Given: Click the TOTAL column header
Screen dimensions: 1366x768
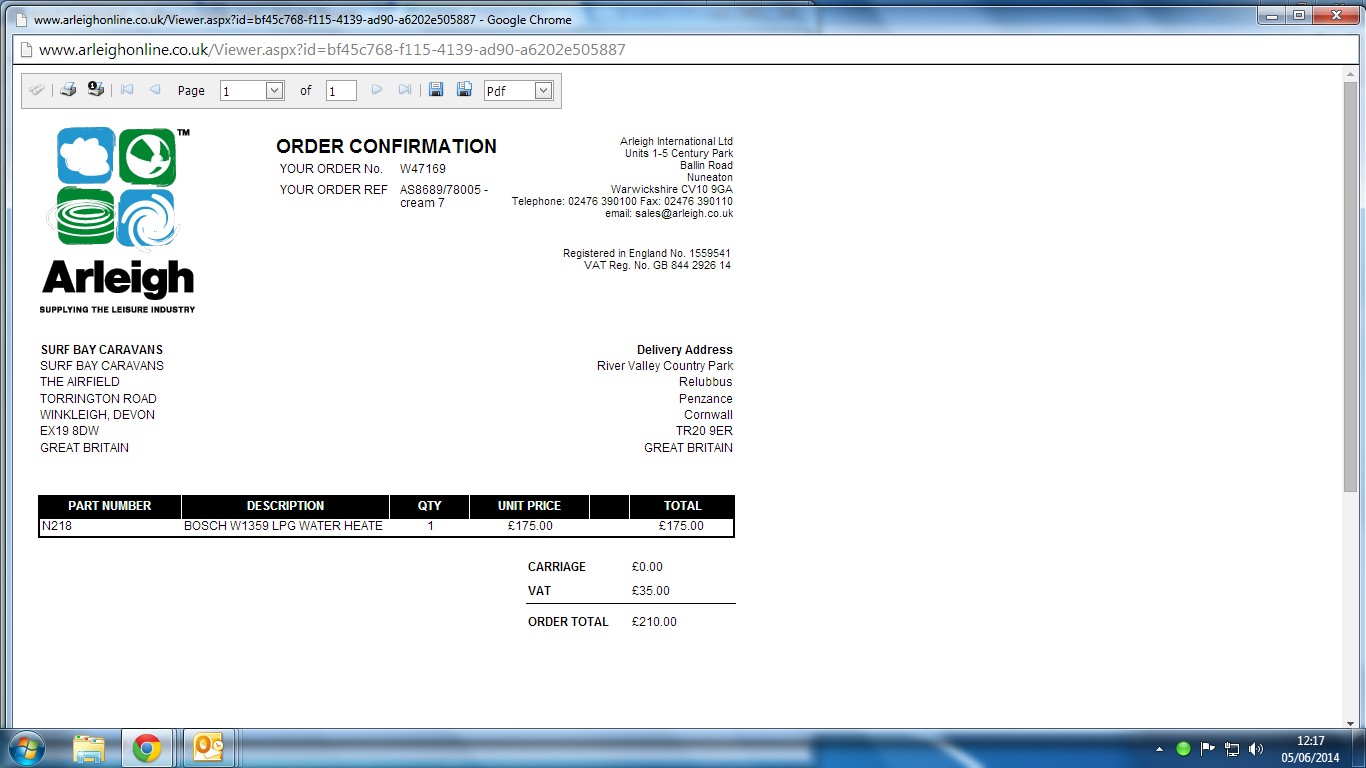Looking at the screenshot, I should (683, 506).
